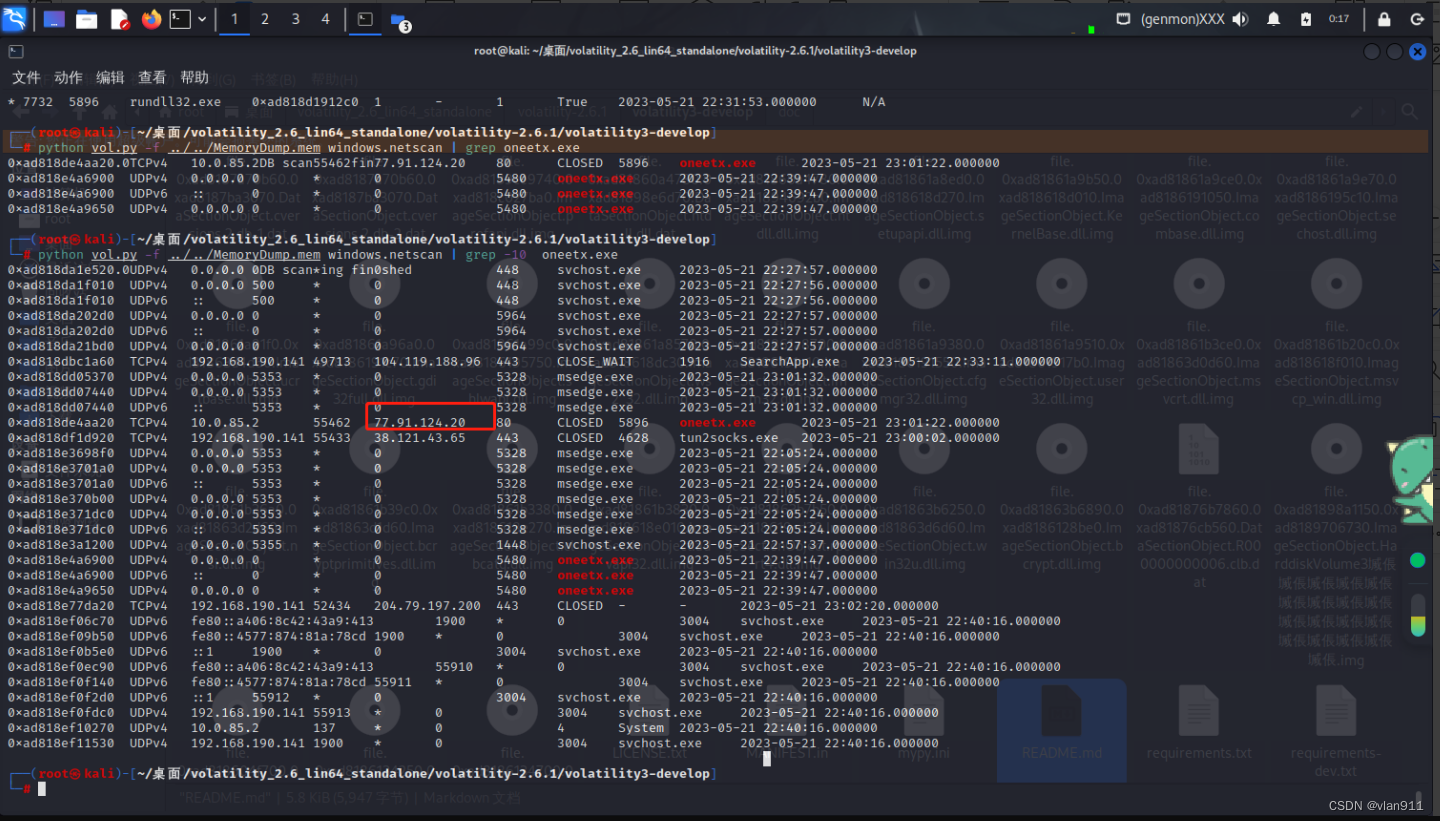Image resolution: width=1440 pixels, height=821 pixels.
Task: Click the timestamp 2023-05-21 23:00:02.000000
Action: [x=900, y=438]
